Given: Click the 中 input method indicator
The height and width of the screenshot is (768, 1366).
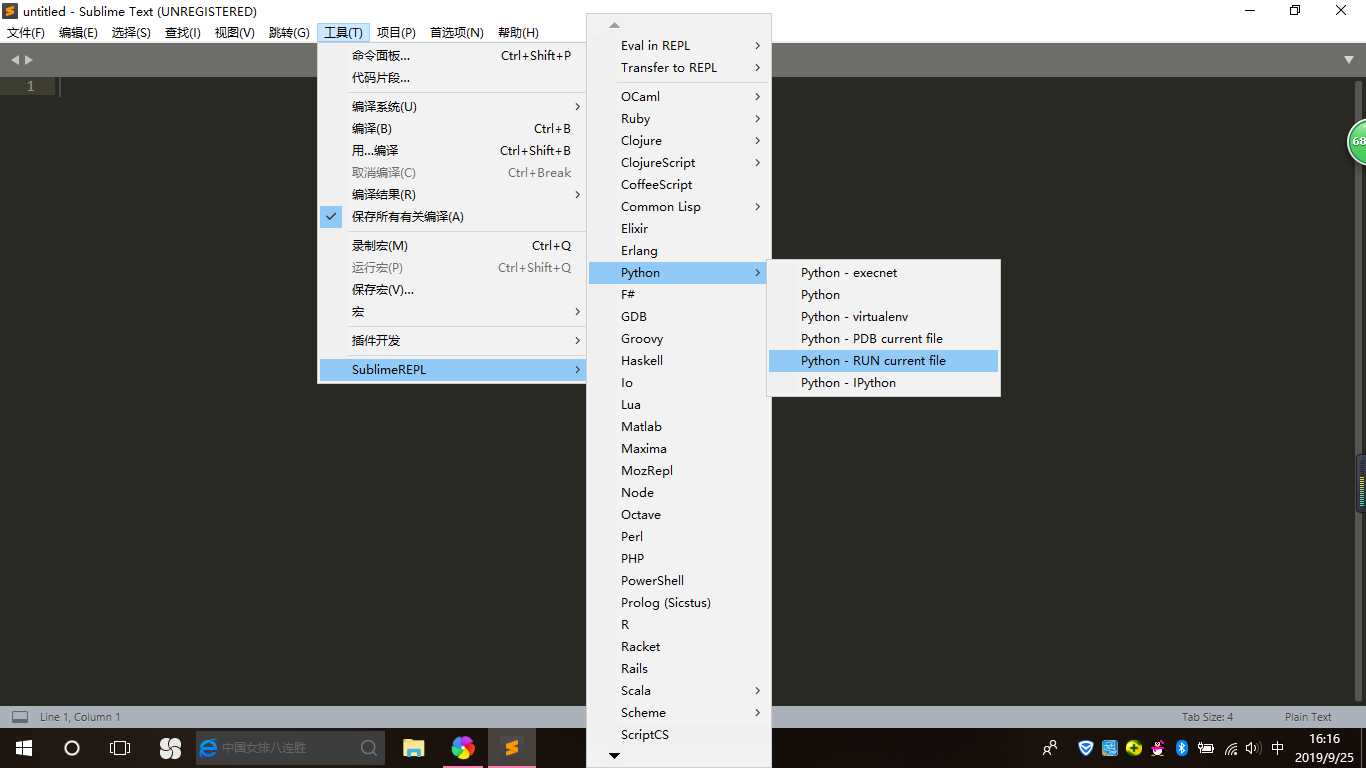Looking at the screenshot, I should pos(1277,748).
